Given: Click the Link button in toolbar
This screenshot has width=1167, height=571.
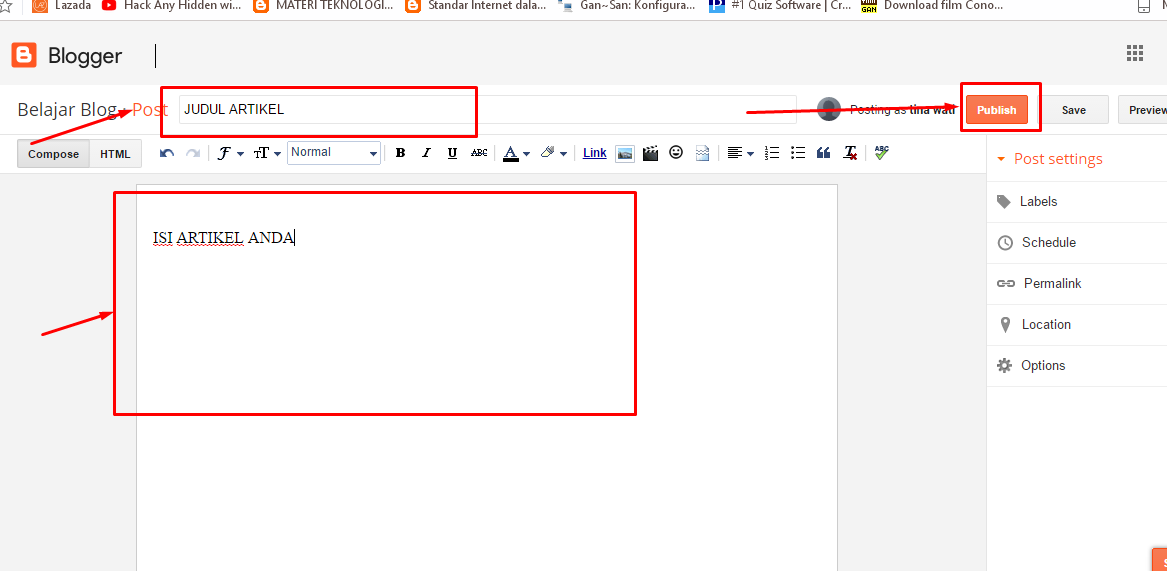Looking at the screenshot, I should coord(595,153).
